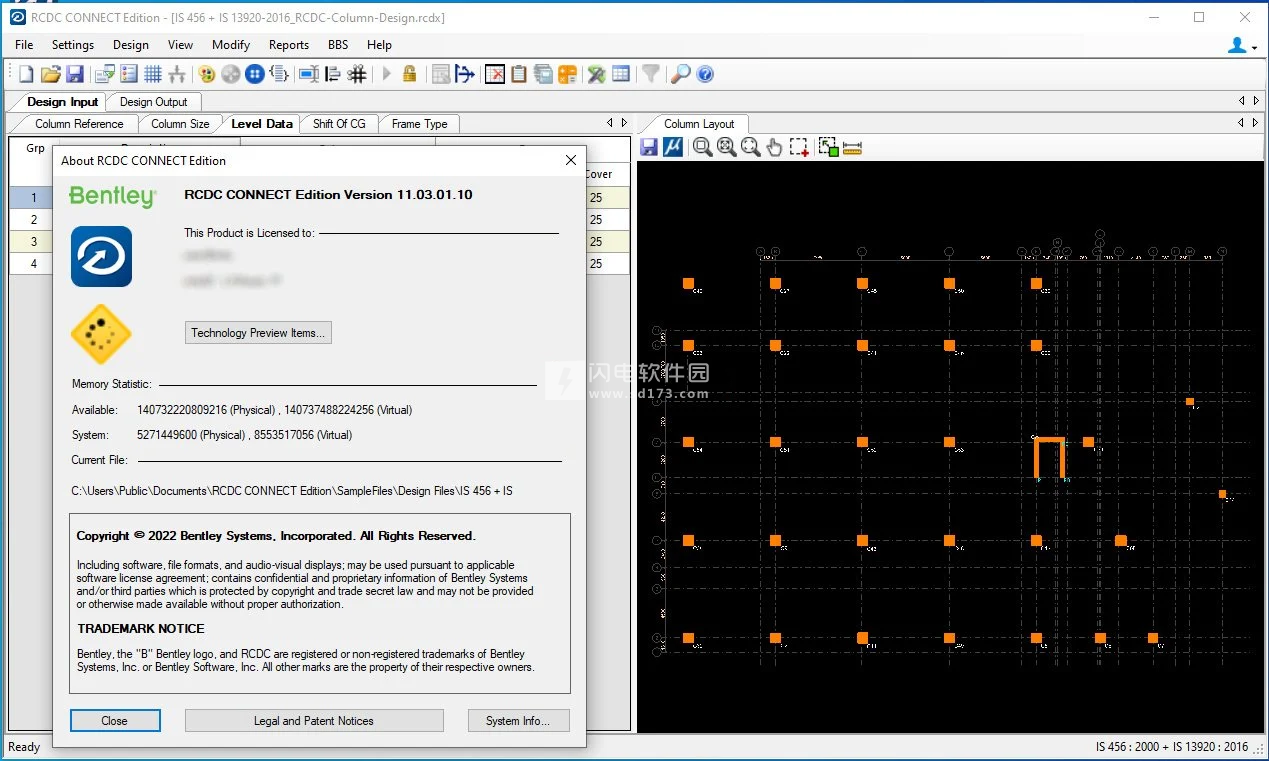The width and height of the screenshot is (1269, 761).
Task: Open the Reports menu
Action: click(289, 45)
